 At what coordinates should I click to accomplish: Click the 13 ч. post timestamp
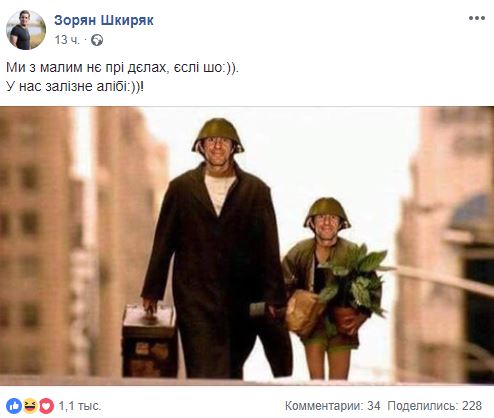click(67, 40)
